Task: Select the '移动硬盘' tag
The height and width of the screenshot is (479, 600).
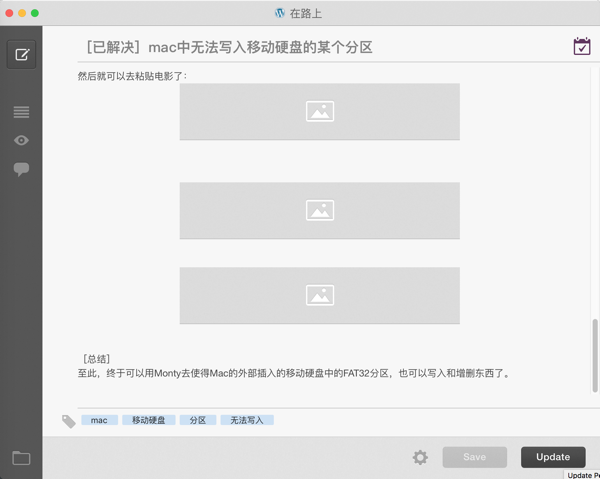Action: point(149,420)
